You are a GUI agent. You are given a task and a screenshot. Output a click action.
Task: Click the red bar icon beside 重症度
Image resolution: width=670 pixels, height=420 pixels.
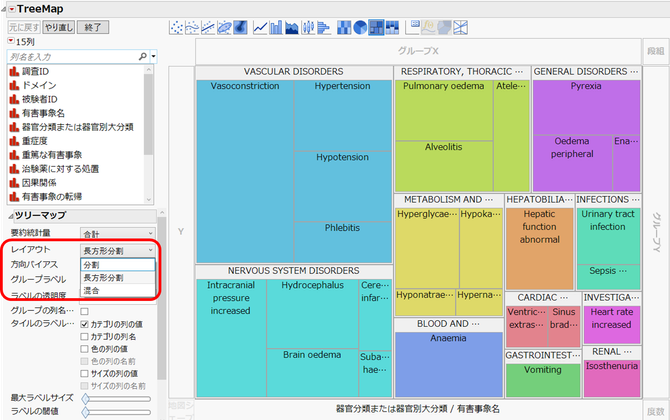tap(14, 141)
